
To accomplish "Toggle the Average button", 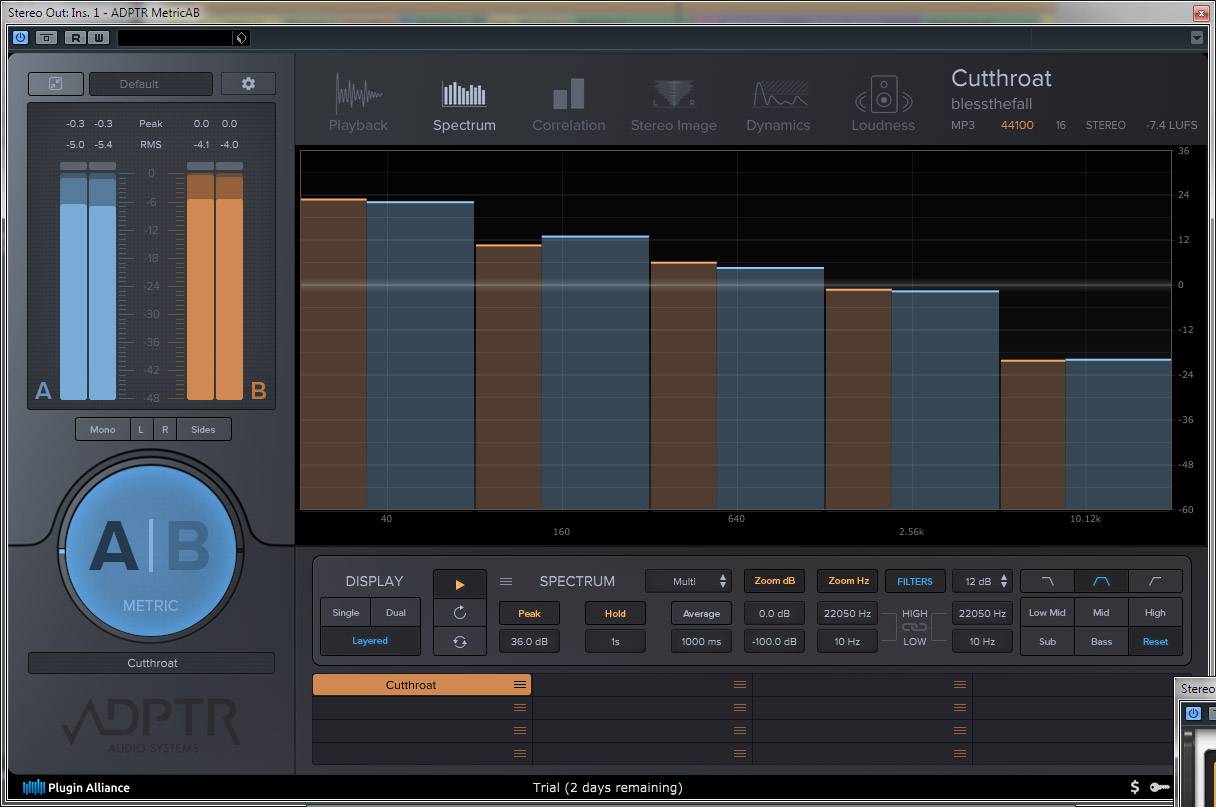I will click(x=701, y=613).
